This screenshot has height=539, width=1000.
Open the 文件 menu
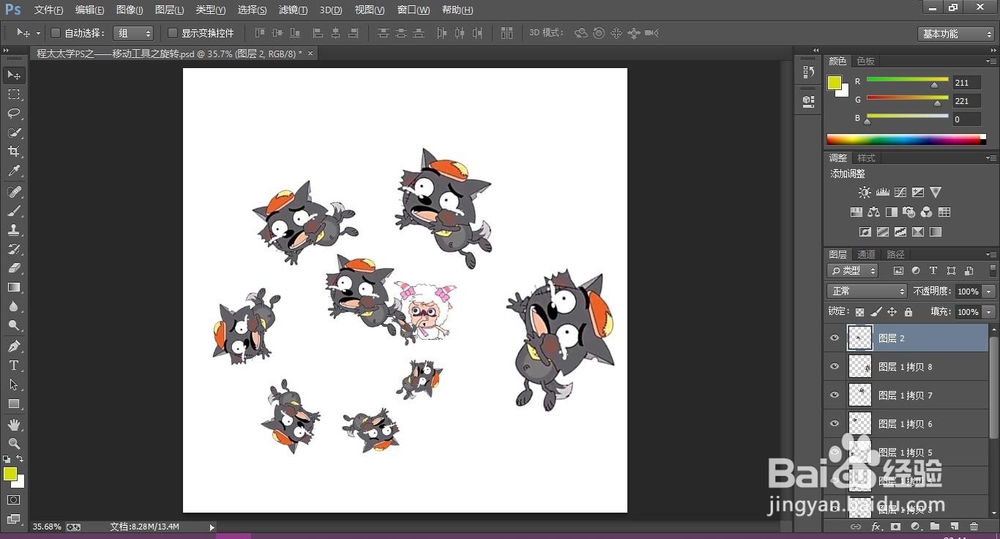click(x=48, y=10)
